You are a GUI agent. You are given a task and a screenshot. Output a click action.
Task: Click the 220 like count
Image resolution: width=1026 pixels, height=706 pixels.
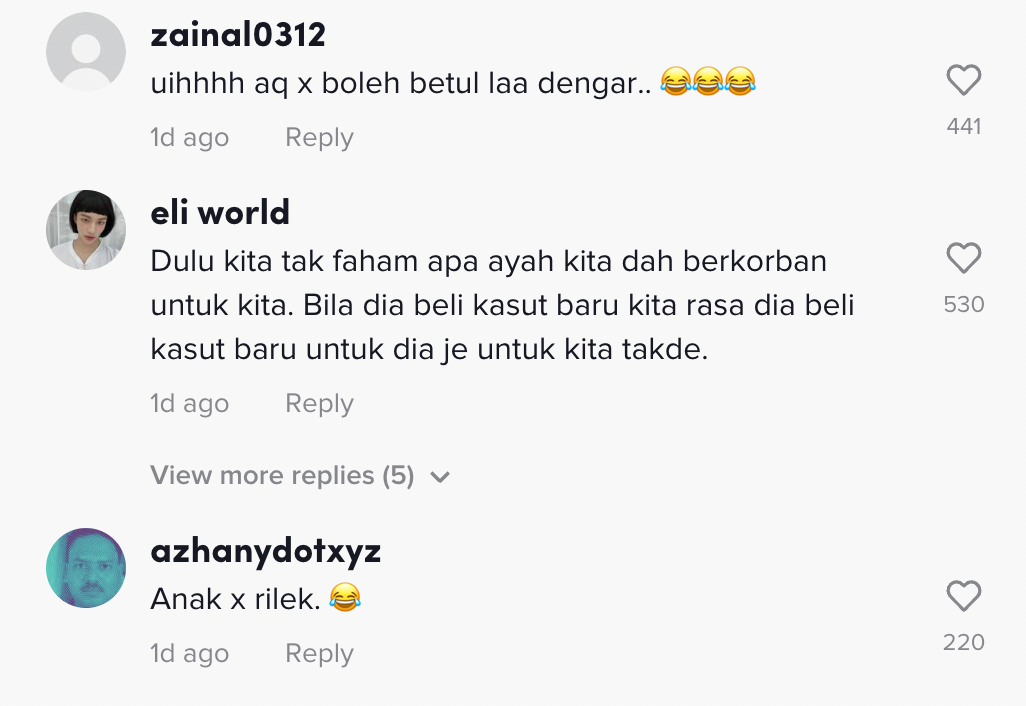tap(964, 642)
